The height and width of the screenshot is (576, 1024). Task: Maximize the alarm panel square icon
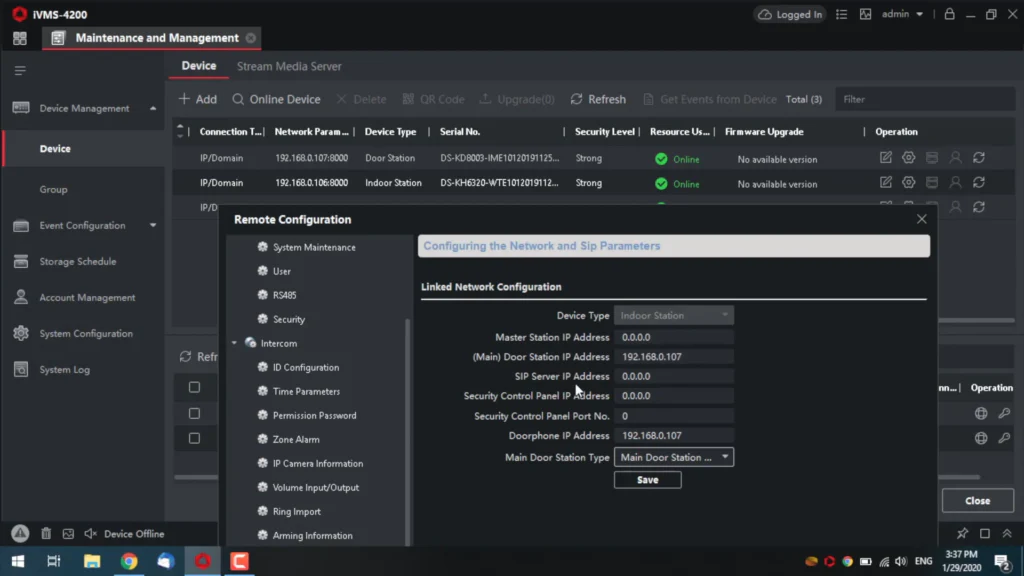[x=985, y=534]
